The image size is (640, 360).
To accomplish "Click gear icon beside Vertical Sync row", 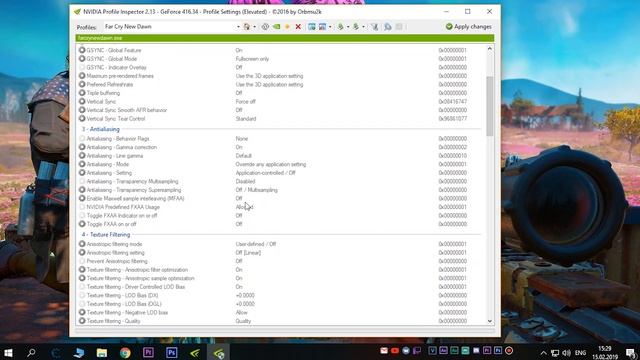I will 82,101.
